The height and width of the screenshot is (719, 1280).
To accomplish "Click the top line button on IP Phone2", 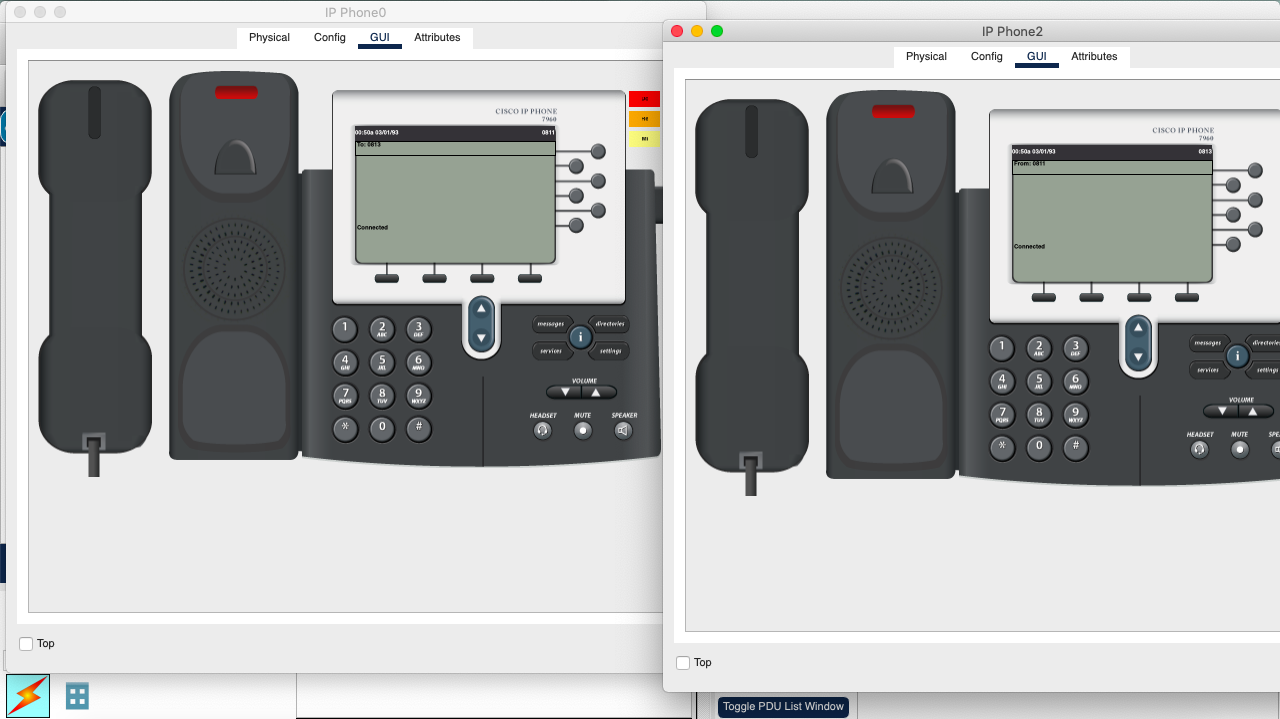I will coord(1255,170).
